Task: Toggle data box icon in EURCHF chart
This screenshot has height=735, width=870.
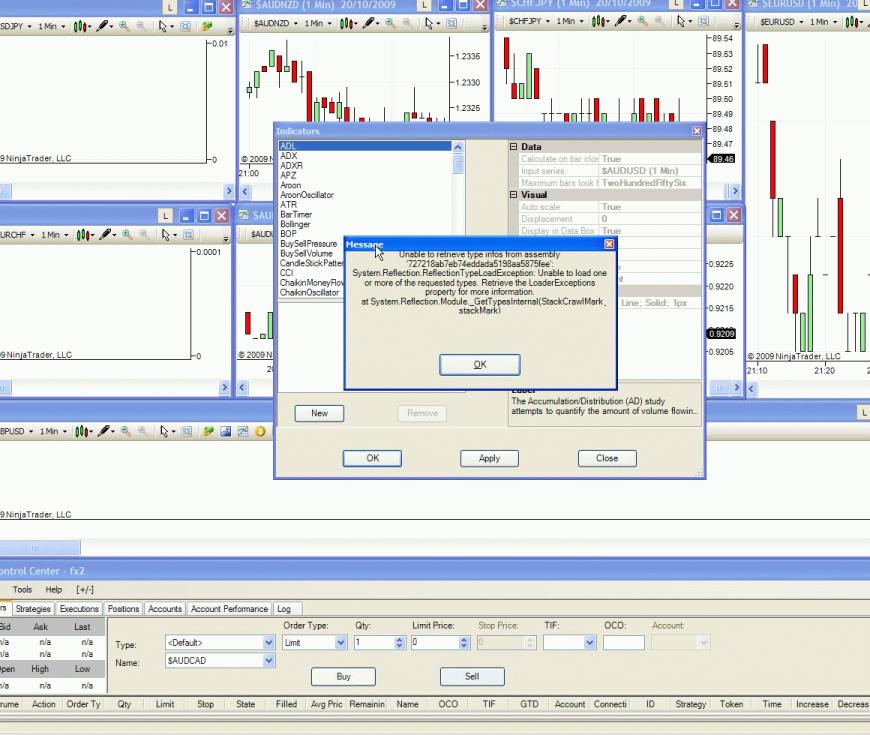Action: [188, 235]
